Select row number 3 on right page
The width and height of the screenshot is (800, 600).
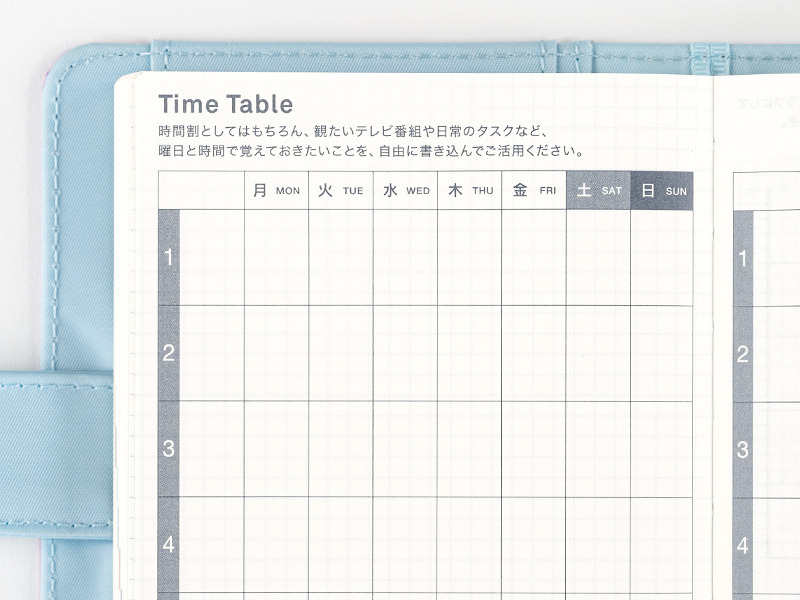tap(743, 450)
